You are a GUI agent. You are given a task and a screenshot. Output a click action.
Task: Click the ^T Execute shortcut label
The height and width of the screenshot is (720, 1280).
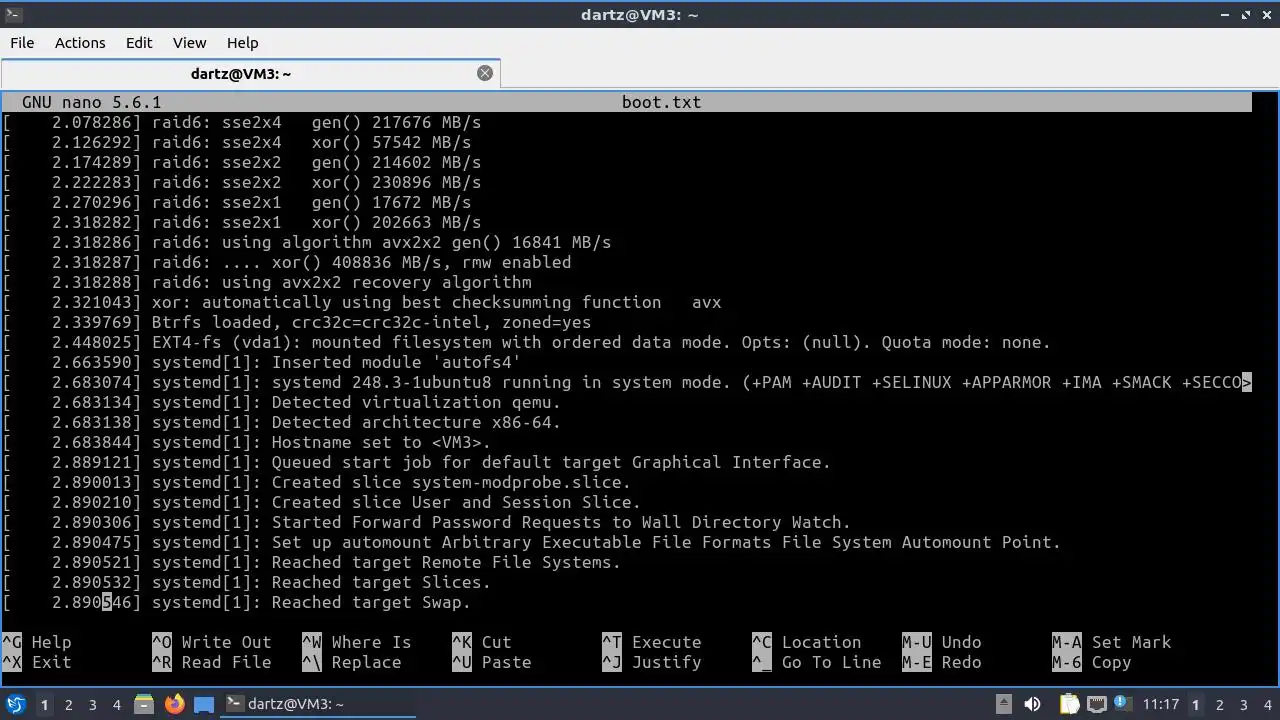652,642
